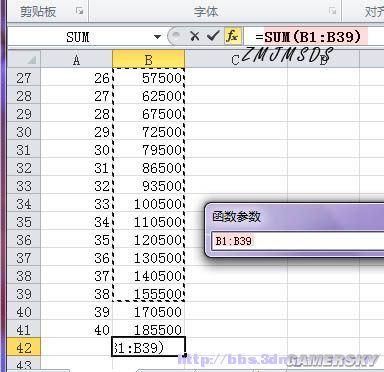Viewport: 384px width, 372px height.
Task: Select row 41 header
Action: click(24, 330)
